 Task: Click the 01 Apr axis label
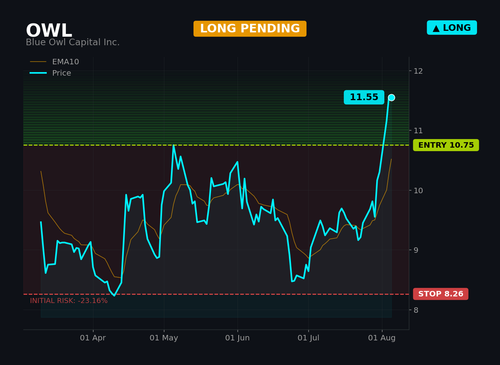[93, 338]
